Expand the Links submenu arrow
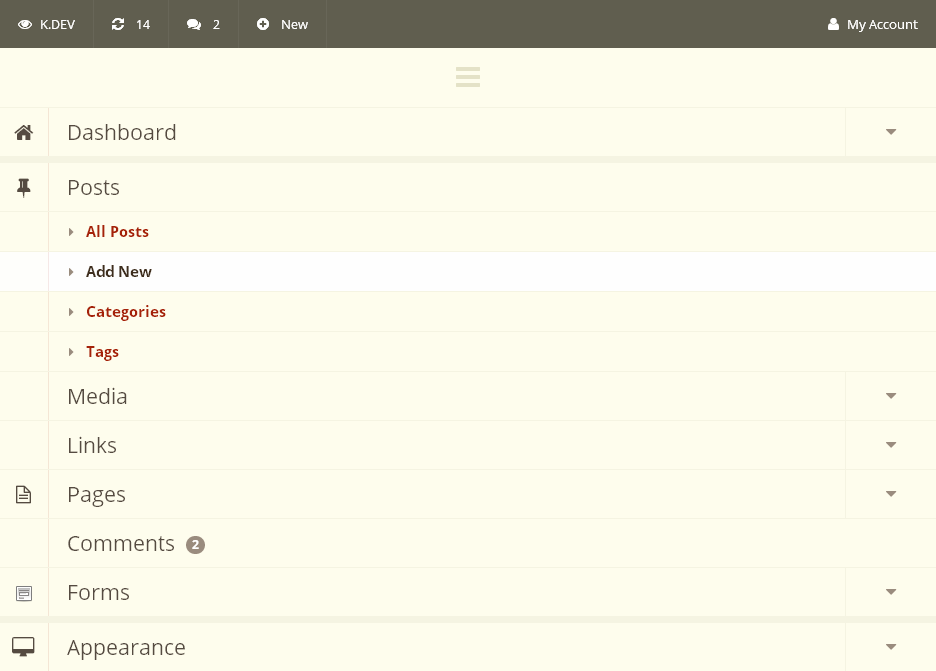 [891, 445]
